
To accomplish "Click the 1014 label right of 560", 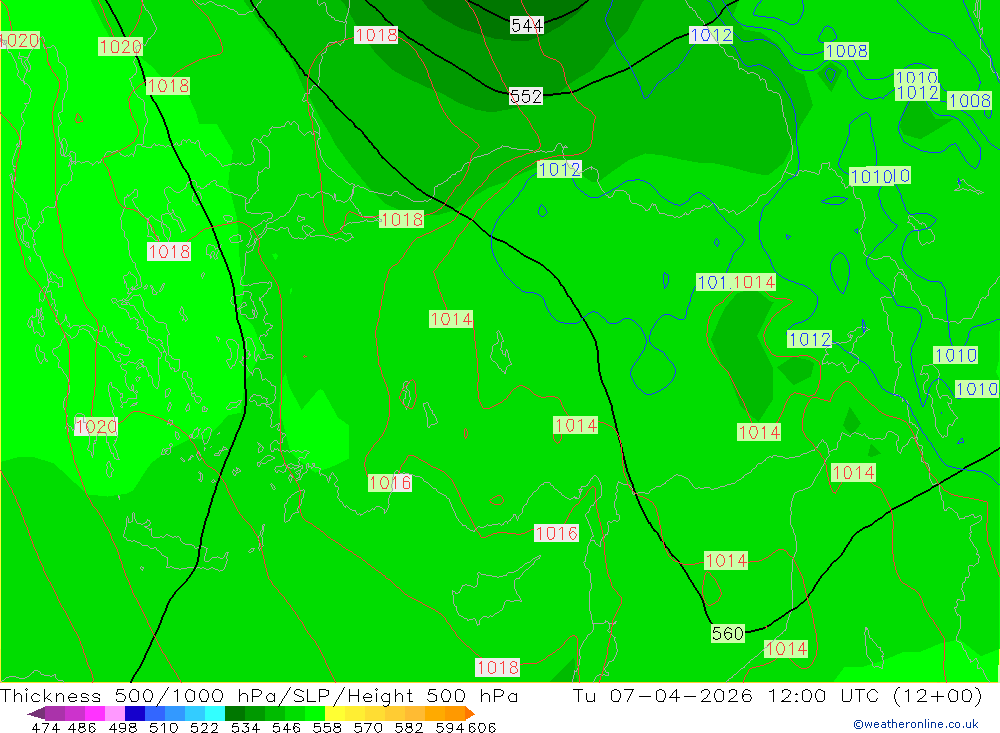I will coord(786,649).
